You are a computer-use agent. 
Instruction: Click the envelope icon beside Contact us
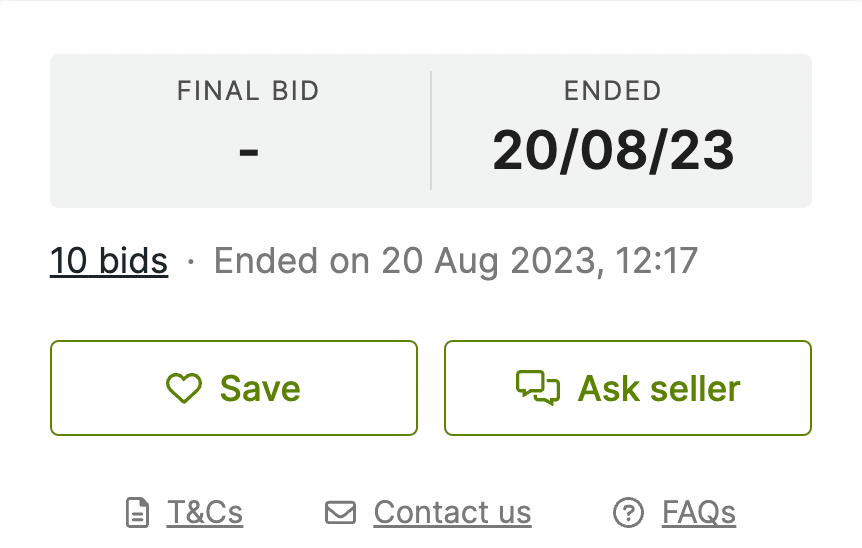tap(340, 513)
